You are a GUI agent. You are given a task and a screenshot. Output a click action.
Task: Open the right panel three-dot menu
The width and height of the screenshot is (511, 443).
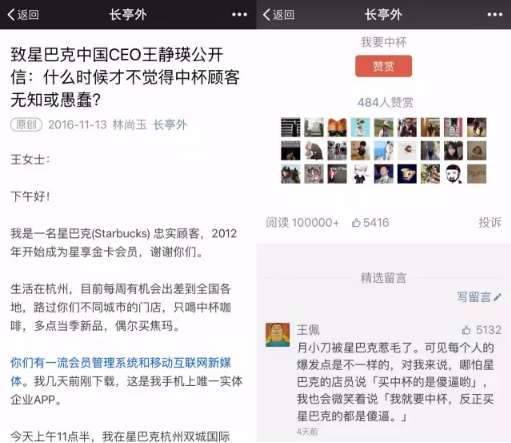(495, 14)
